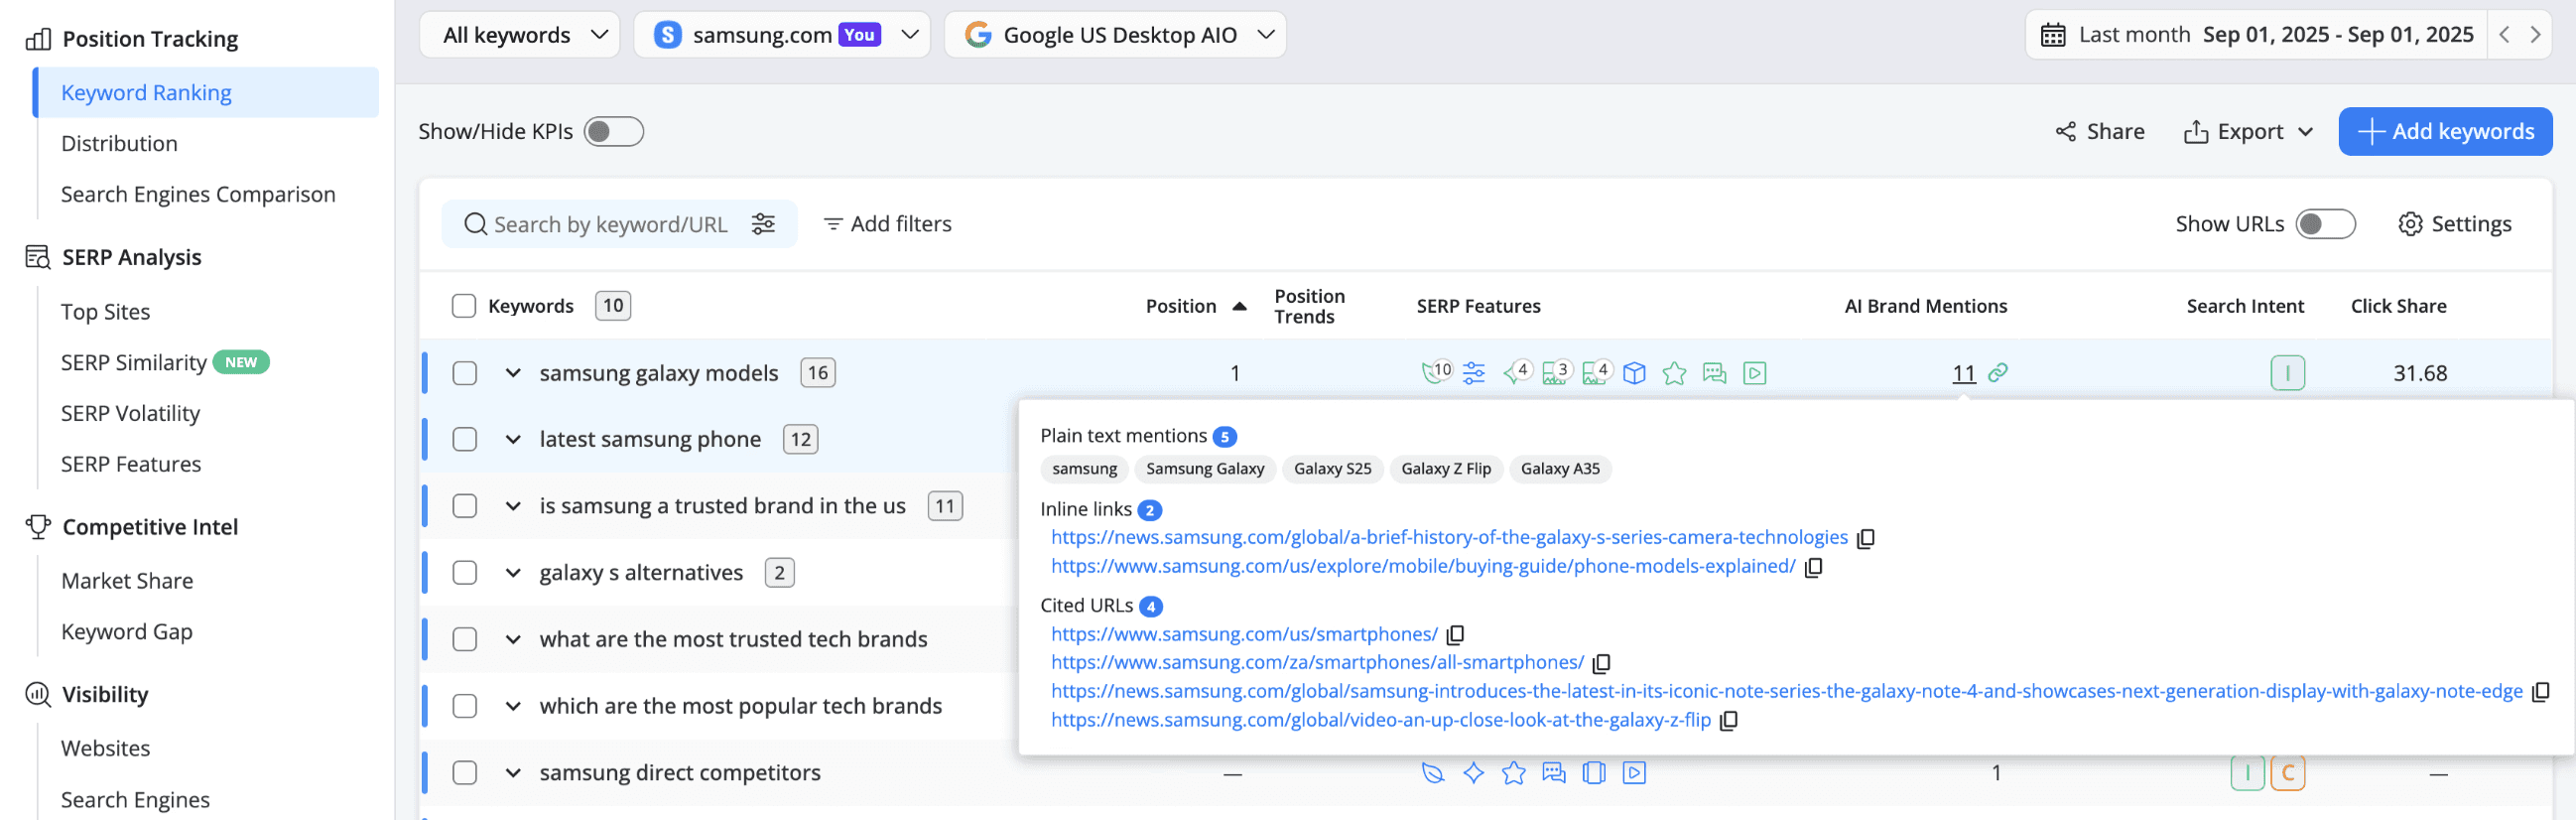The image size is (2576, 820).
Task: Navigate to SERP Volatility
Action: click(x=130, y=414)
